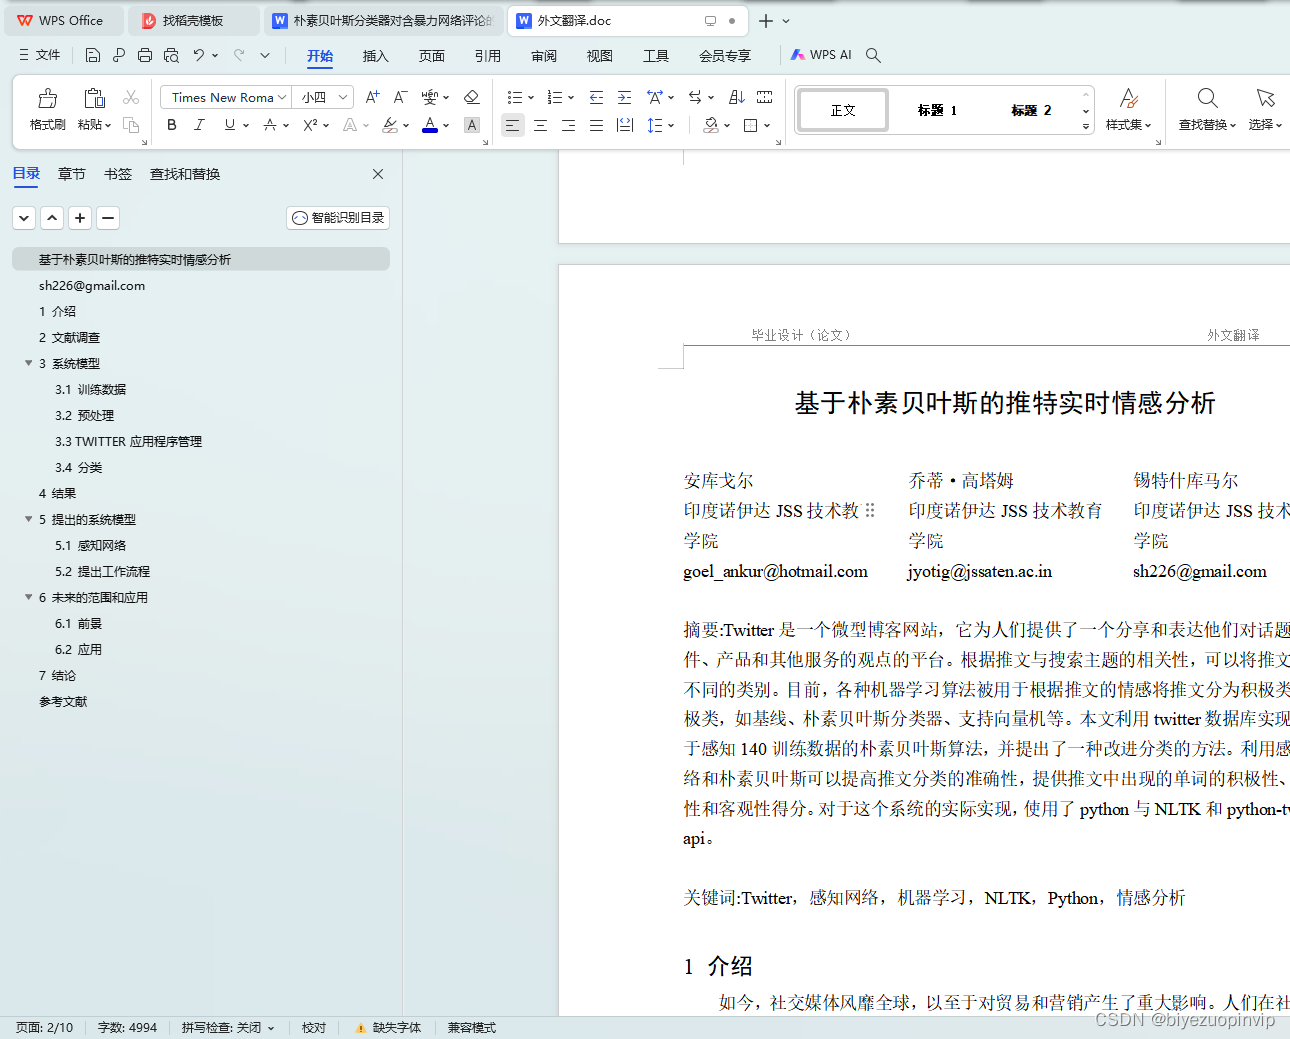Open the WPS AI assistant
This screenshot has height=1039, width=1290.
821,55
